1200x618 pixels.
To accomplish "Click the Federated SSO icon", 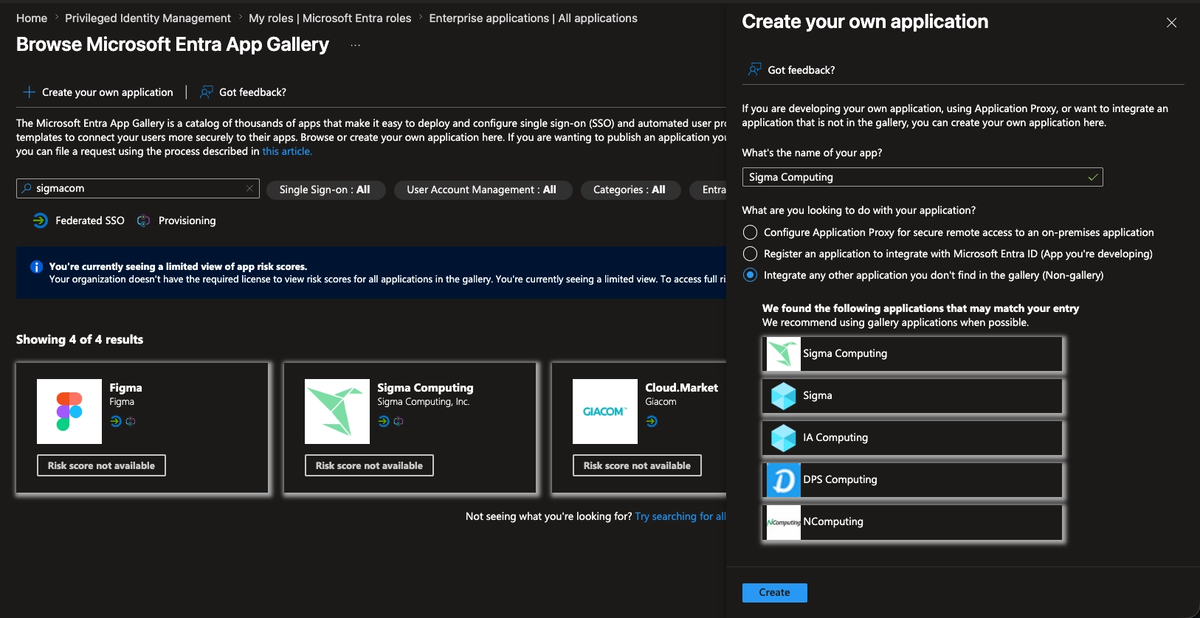I will (39, 220).
